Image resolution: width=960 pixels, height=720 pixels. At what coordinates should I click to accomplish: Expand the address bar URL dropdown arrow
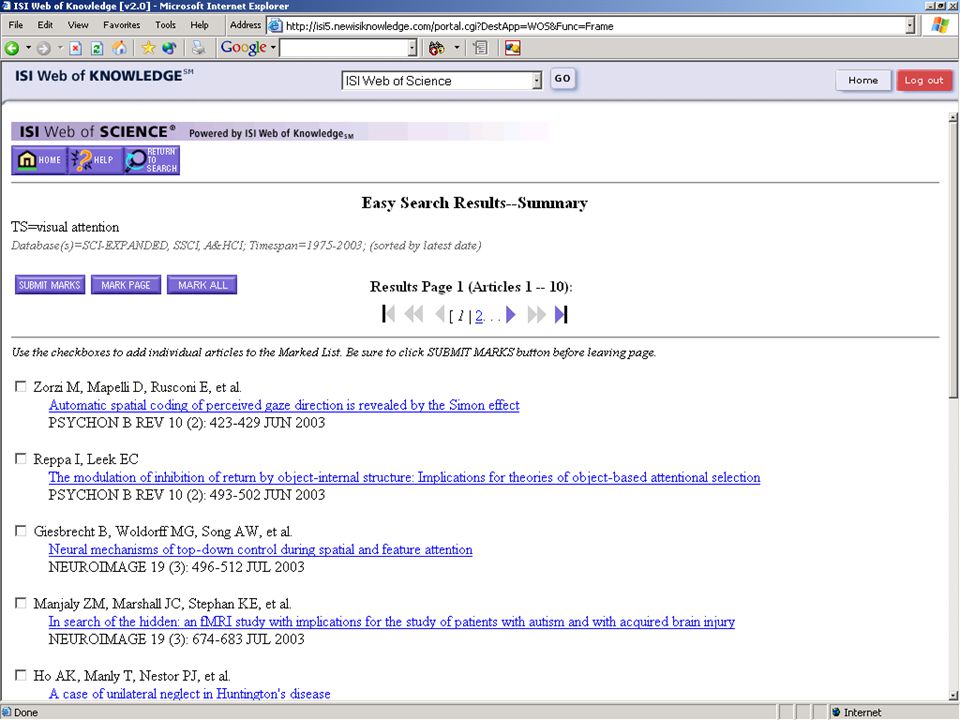(910, 26)
